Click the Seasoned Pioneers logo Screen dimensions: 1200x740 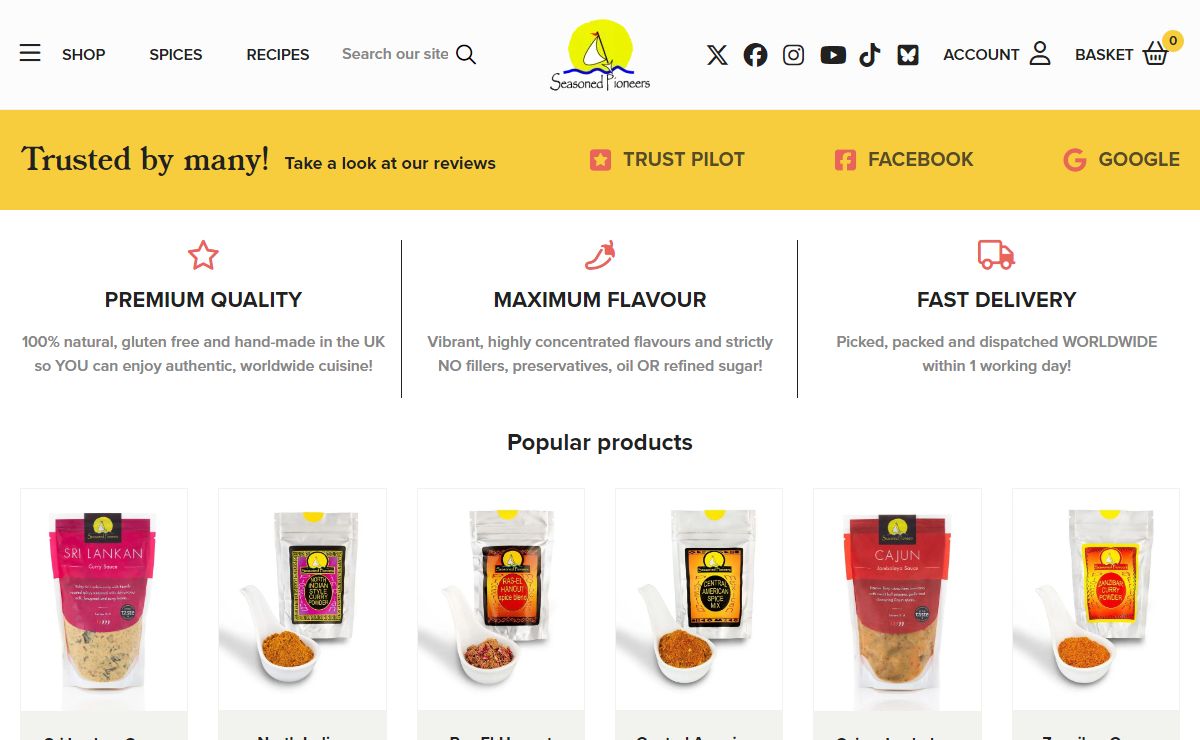pos(600,55)
